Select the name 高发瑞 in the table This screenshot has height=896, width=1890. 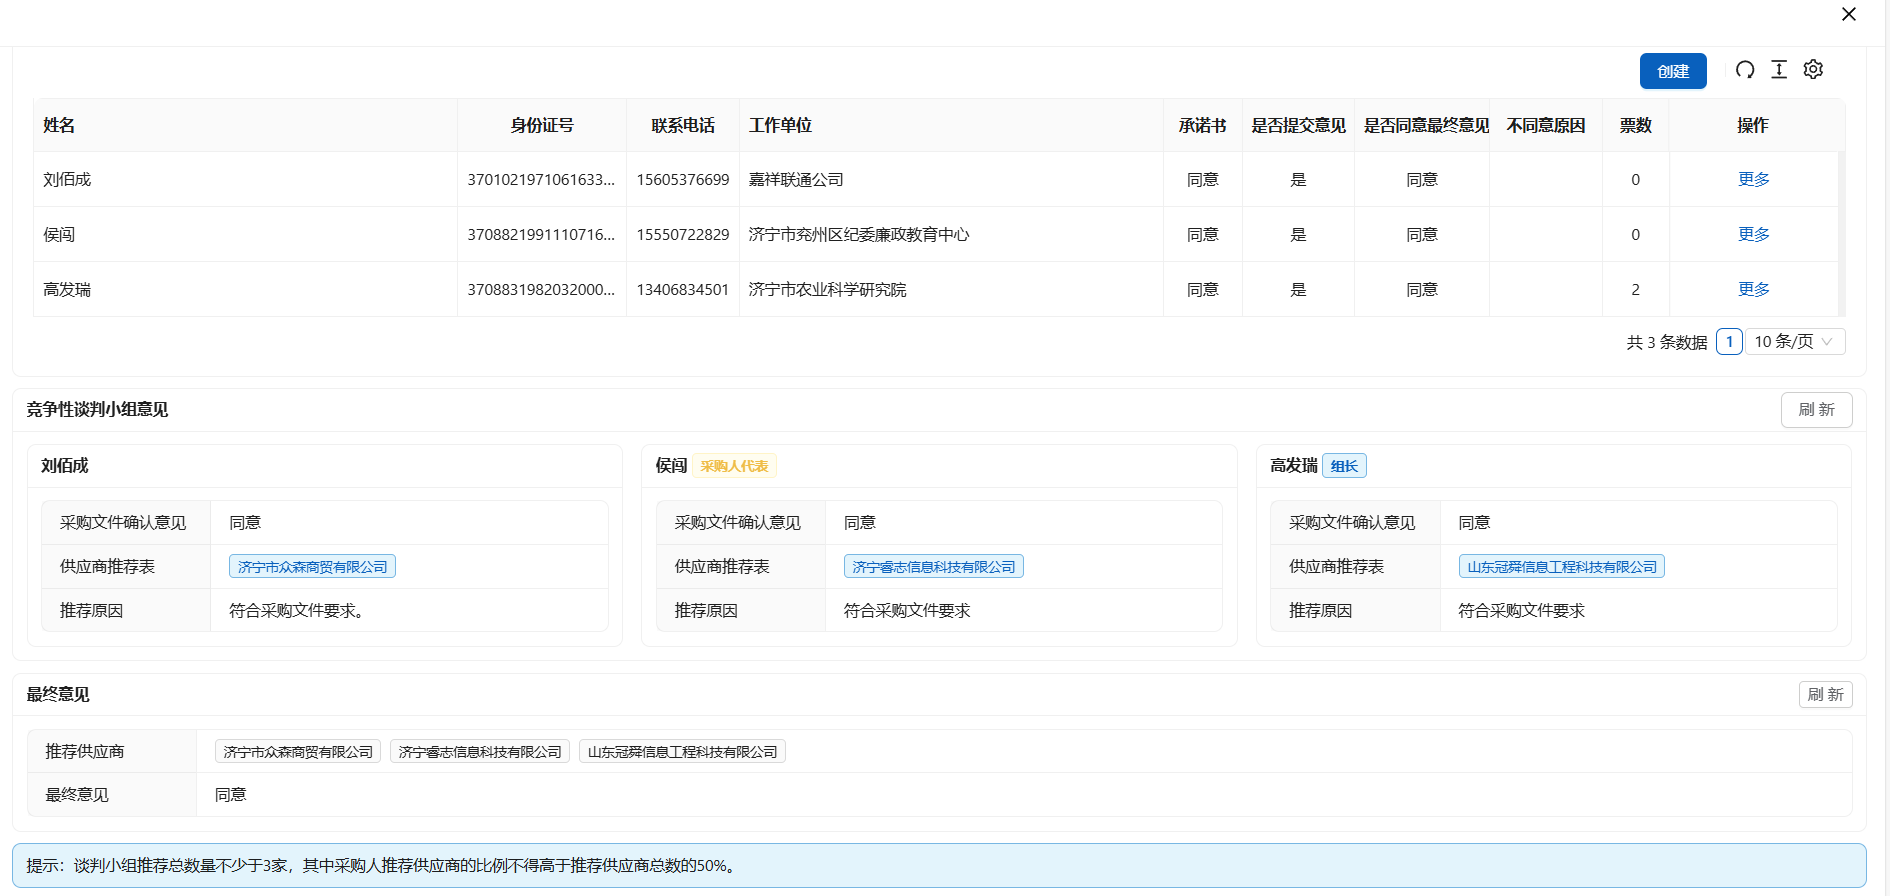pos(67,290)
